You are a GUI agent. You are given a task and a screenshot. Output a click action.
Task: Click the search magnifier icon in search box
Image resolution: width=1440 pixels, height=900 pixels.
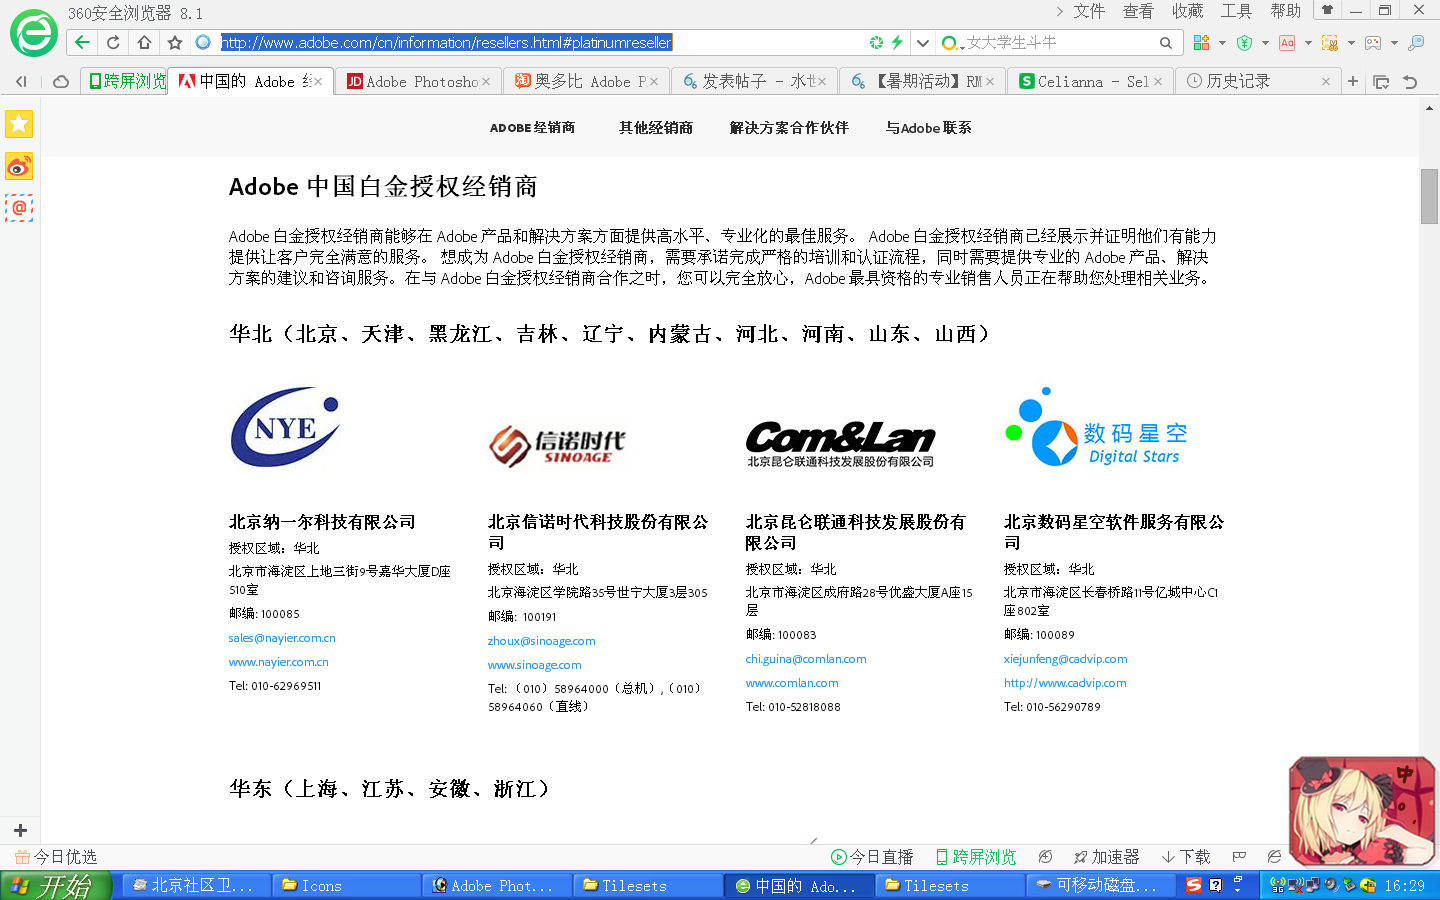coord(1166,42)
